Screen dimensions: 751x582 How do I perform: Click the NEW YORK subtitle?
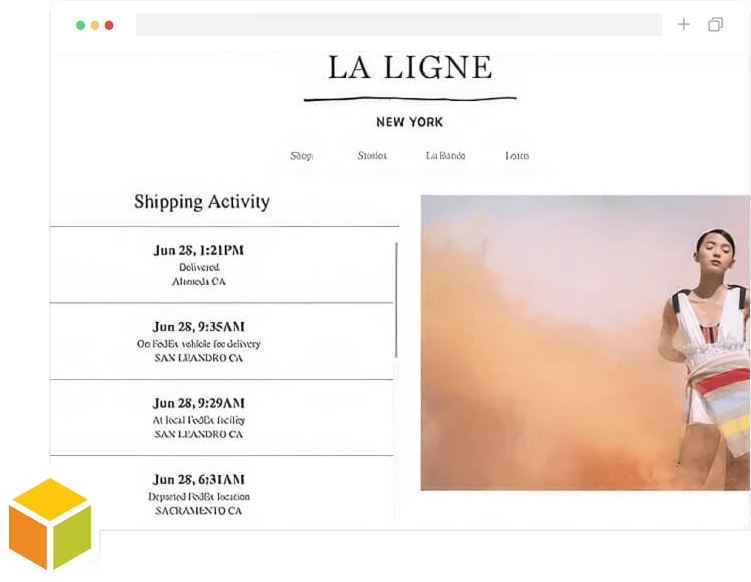(410, 122)
